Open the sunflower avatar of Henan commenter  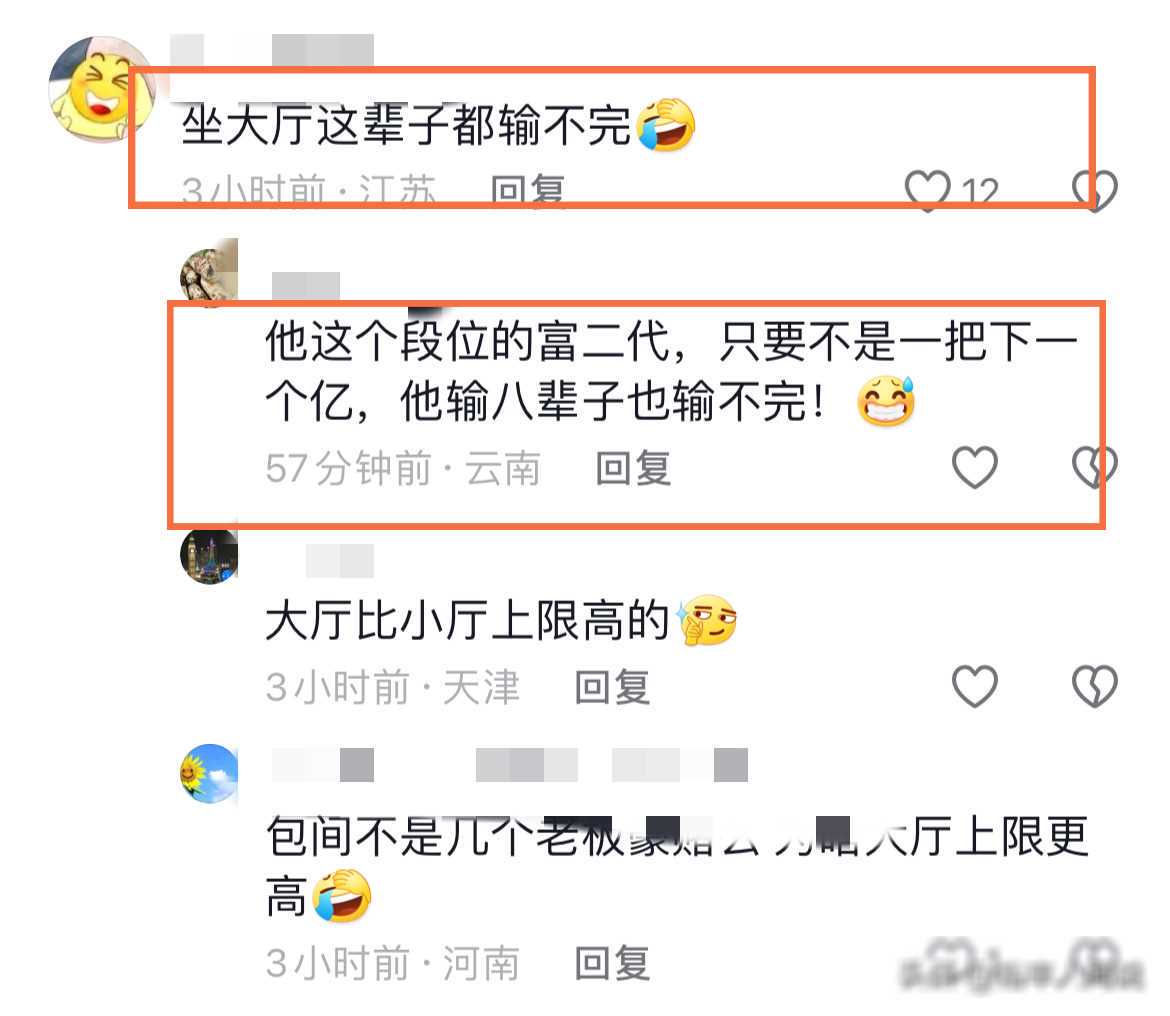point(209,773)
